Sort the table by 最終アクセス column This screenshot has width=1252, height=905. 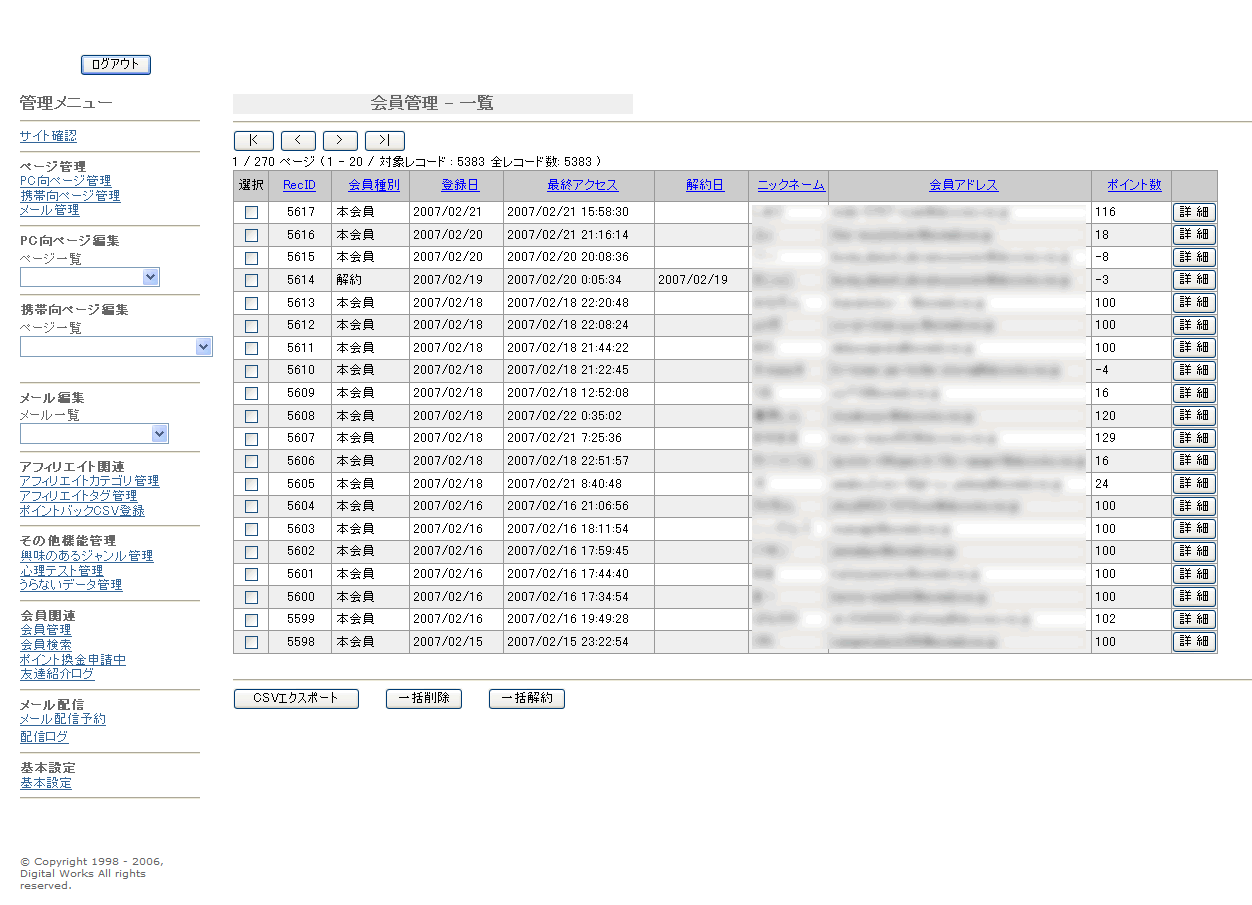[x=582, y=185]
